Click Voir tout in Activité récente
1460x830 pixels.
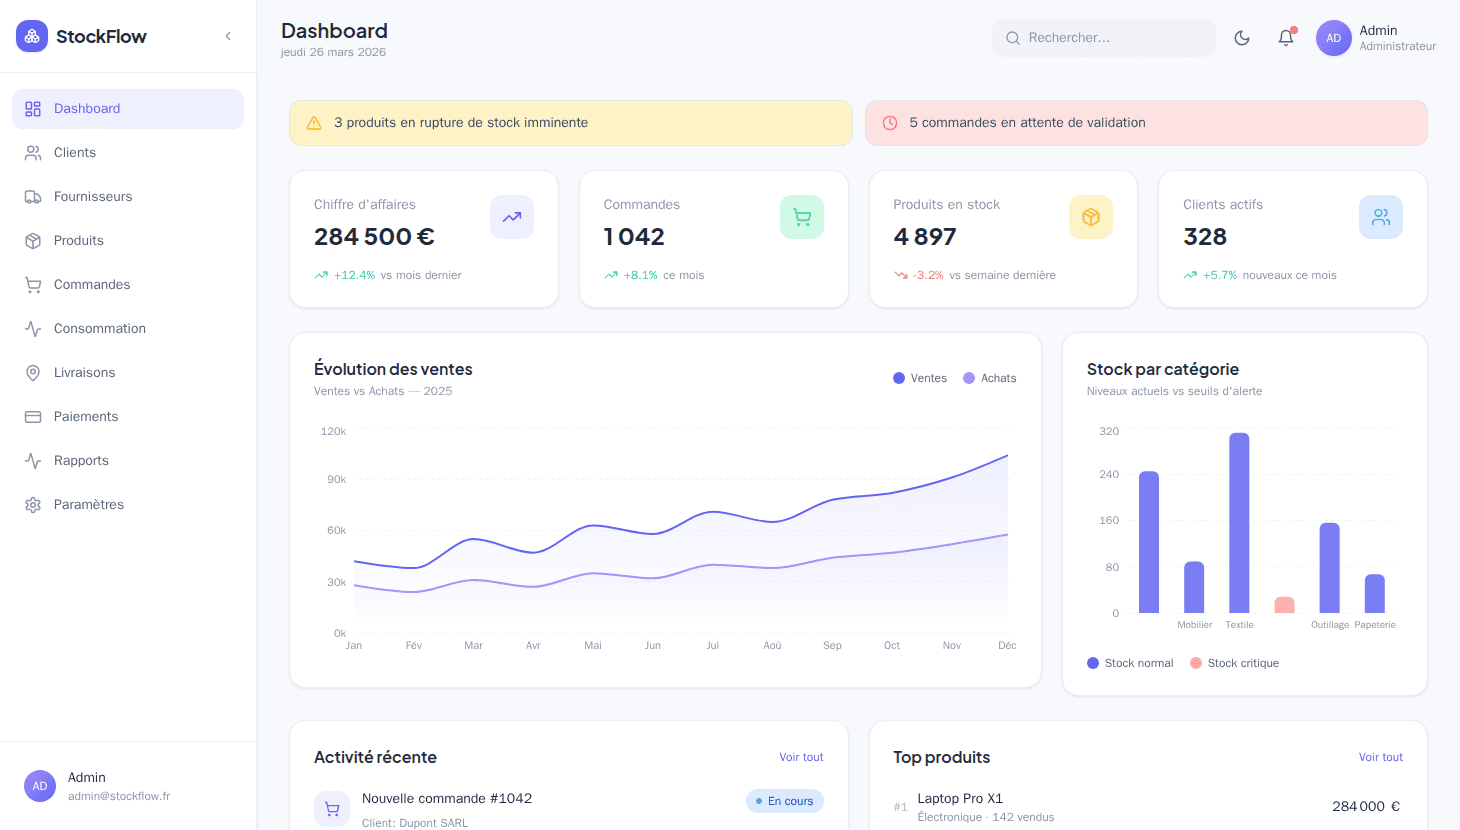coord(801,757)
